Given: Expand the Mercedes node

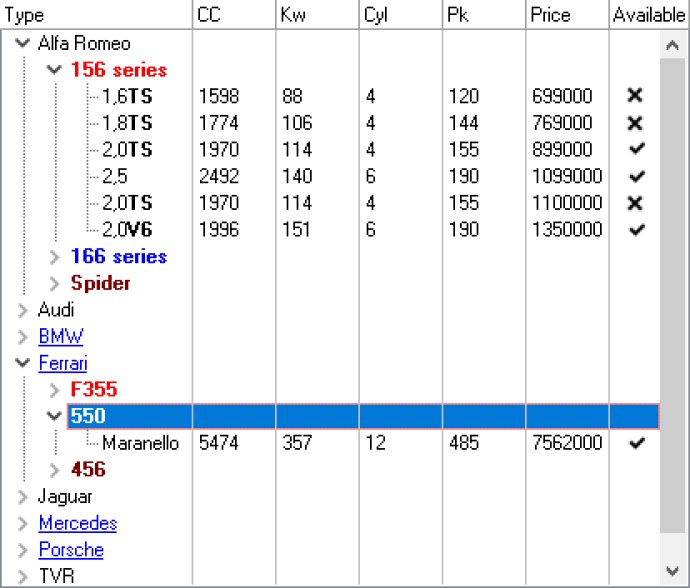Looking at the screenshot, I should point(22,523).
